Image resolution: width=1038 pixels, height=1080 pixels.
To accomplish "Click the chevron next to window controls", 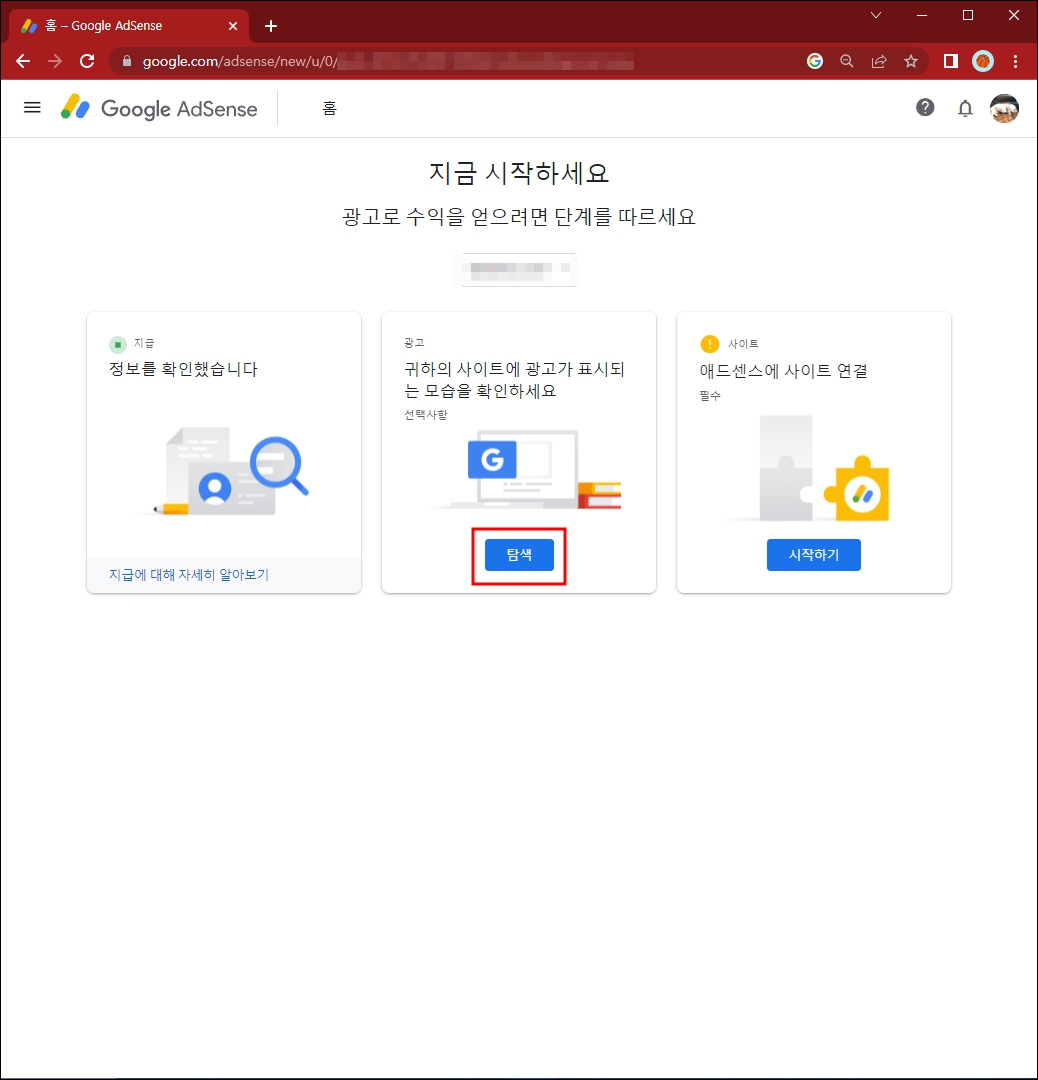I will click(x=876, y=15).
